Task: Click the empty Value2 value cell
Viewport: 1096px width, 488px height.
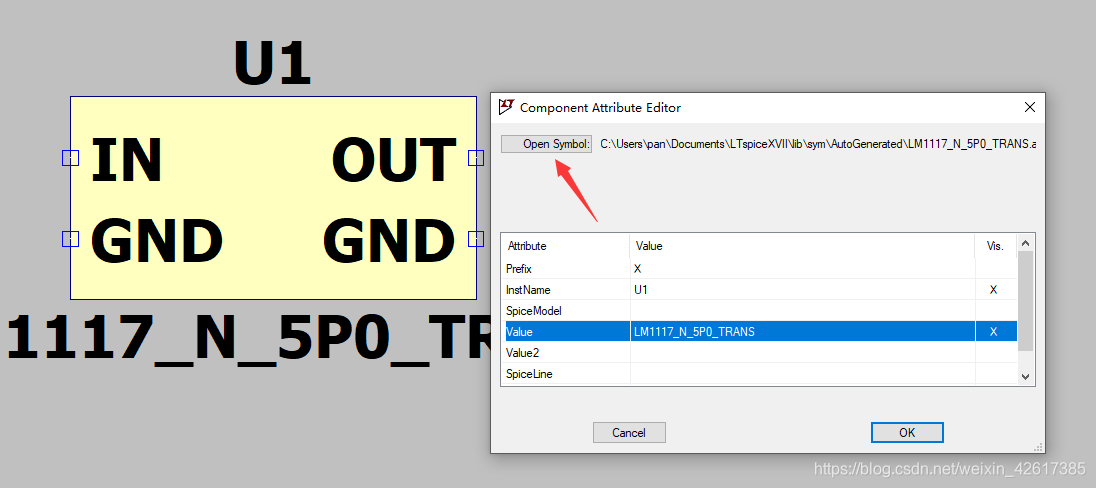Action: tap(802, 352)
